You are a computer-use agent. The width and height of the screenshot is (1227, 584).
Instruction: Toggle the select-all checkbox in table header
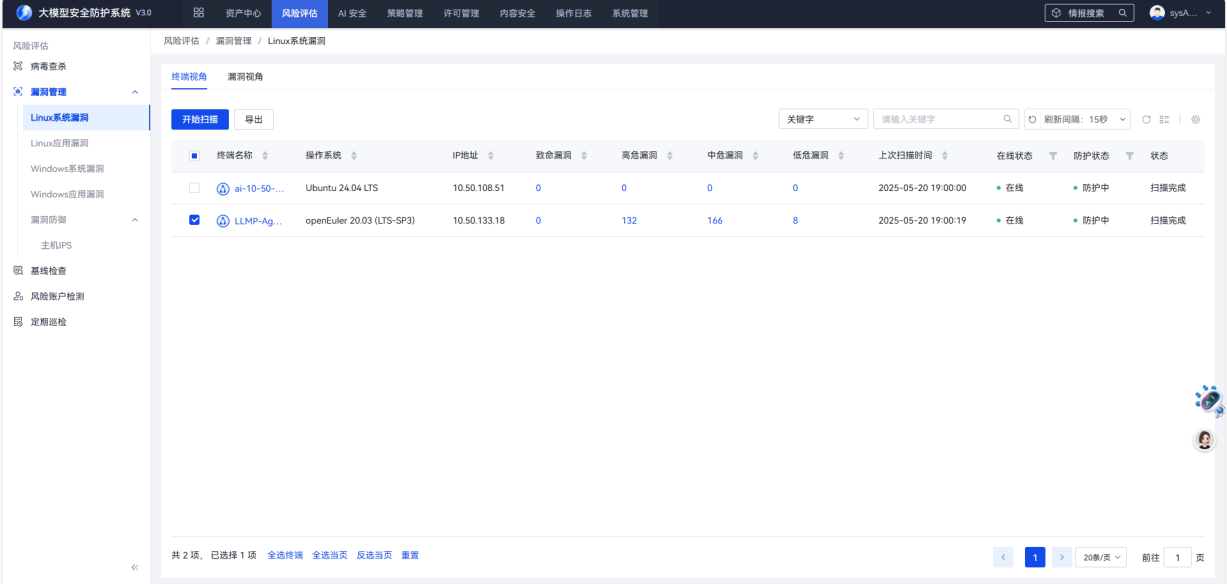pyautogui.click(x=194, y=156)
